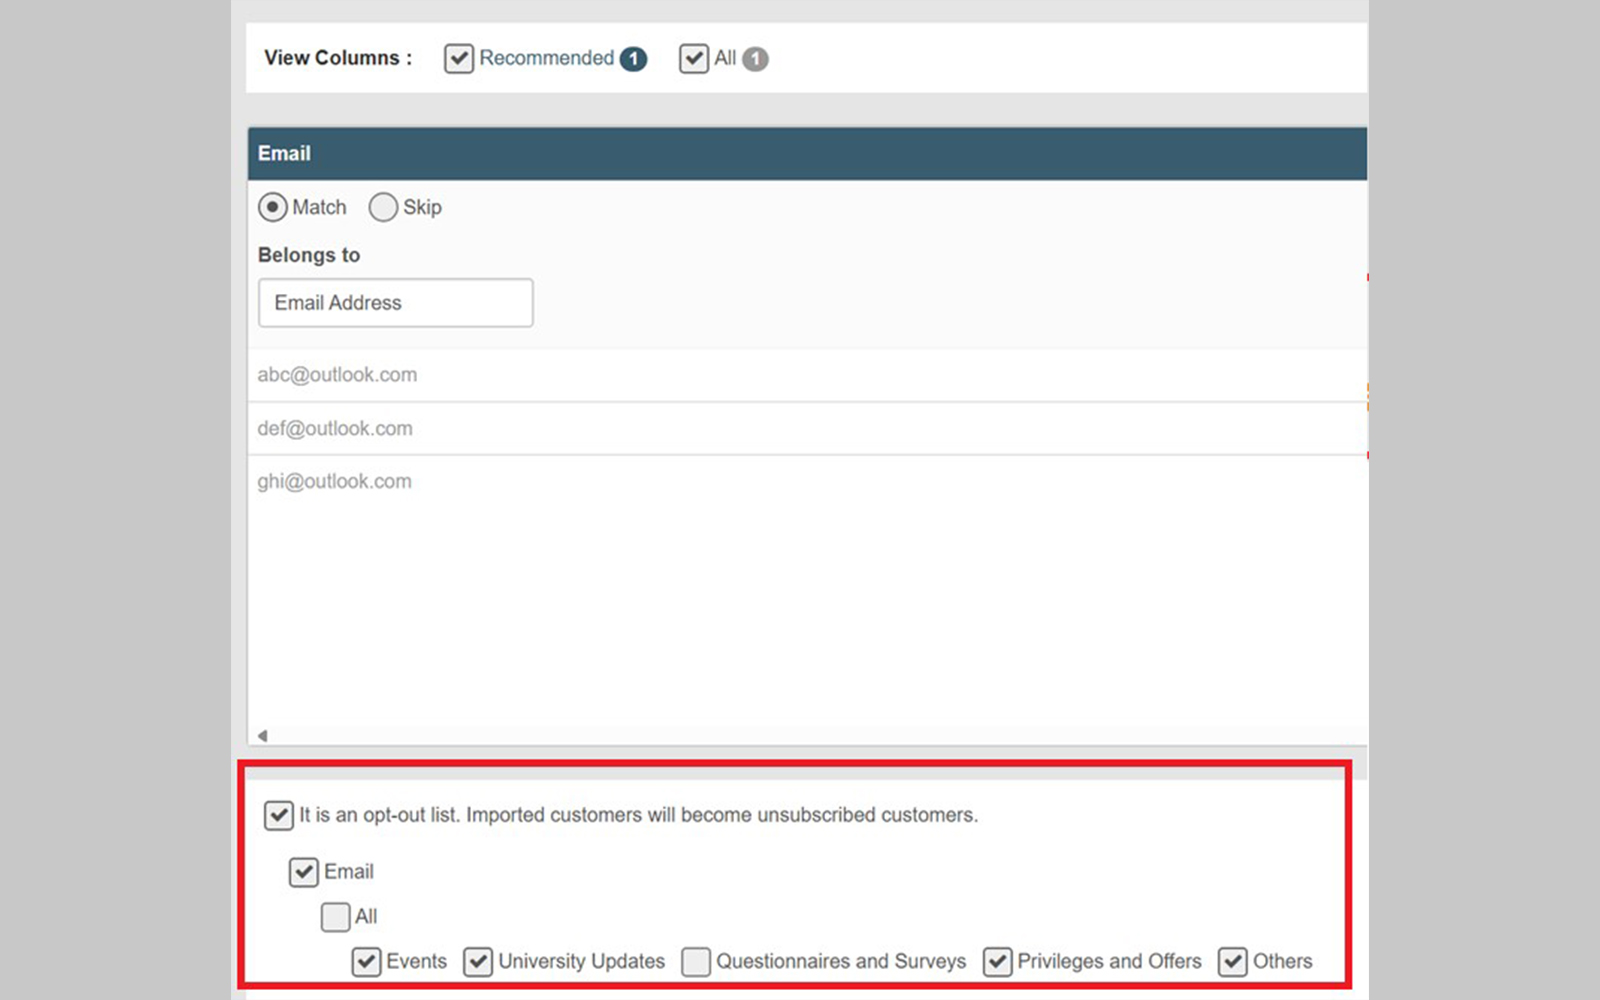
Task: Select the abc@outlook.com row
Action: tap(337, 375)
